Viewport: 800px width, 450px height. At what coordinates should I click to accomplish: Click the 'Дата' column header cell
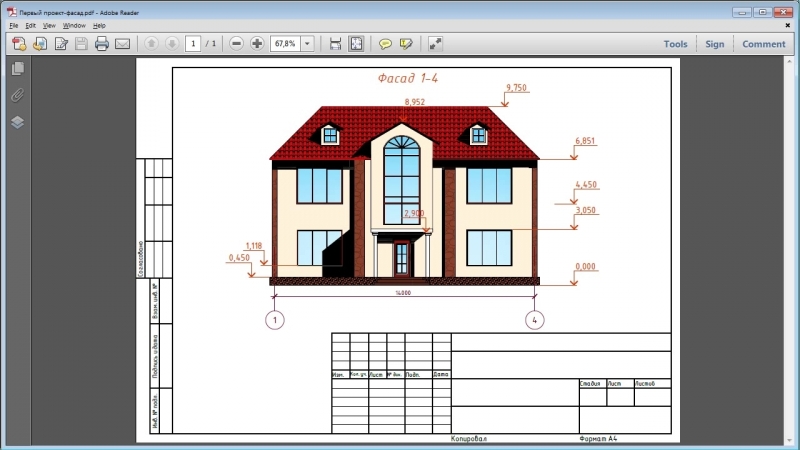pos(441,374)
